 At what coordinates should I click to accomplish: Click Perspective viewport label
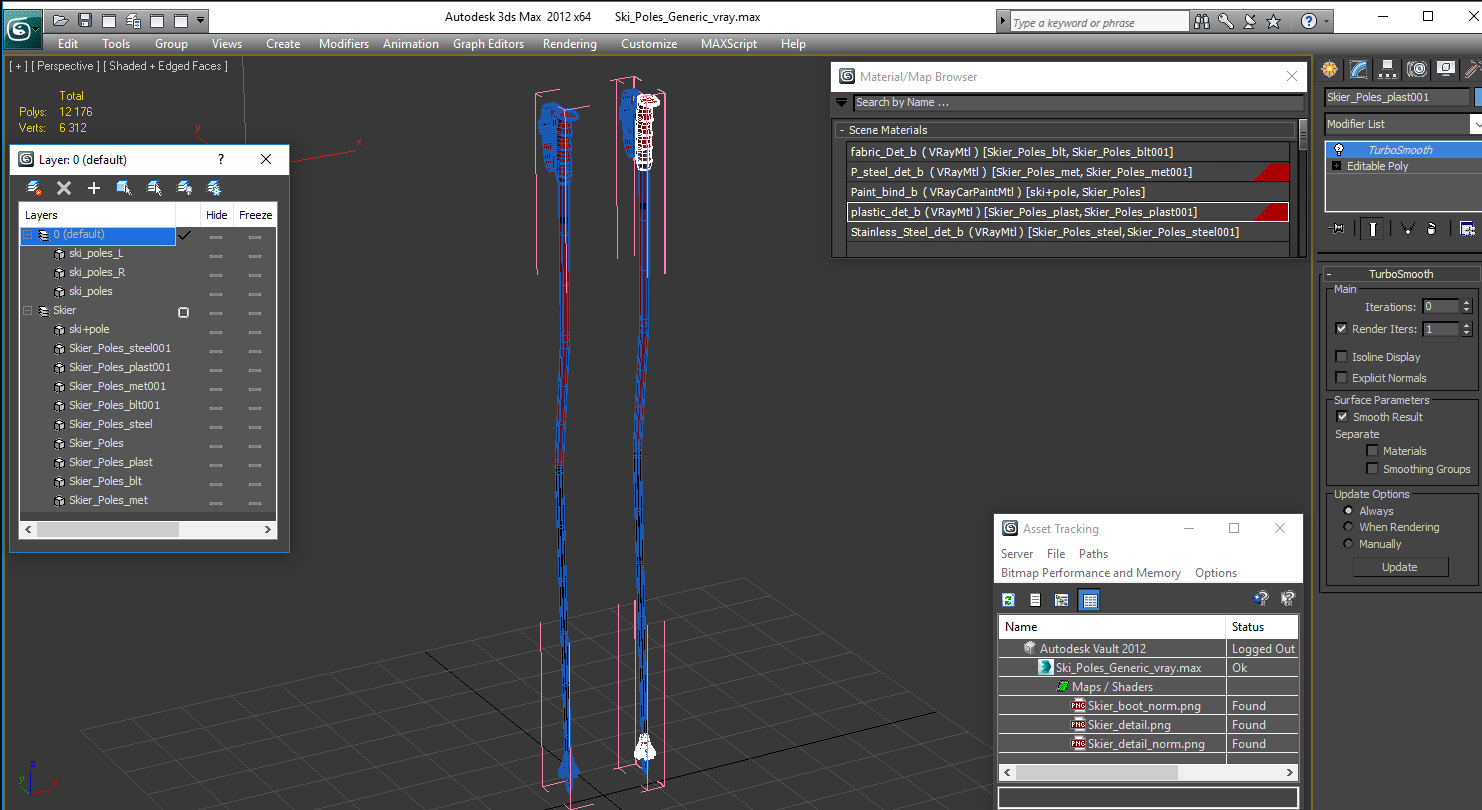[x=66, y=66]
